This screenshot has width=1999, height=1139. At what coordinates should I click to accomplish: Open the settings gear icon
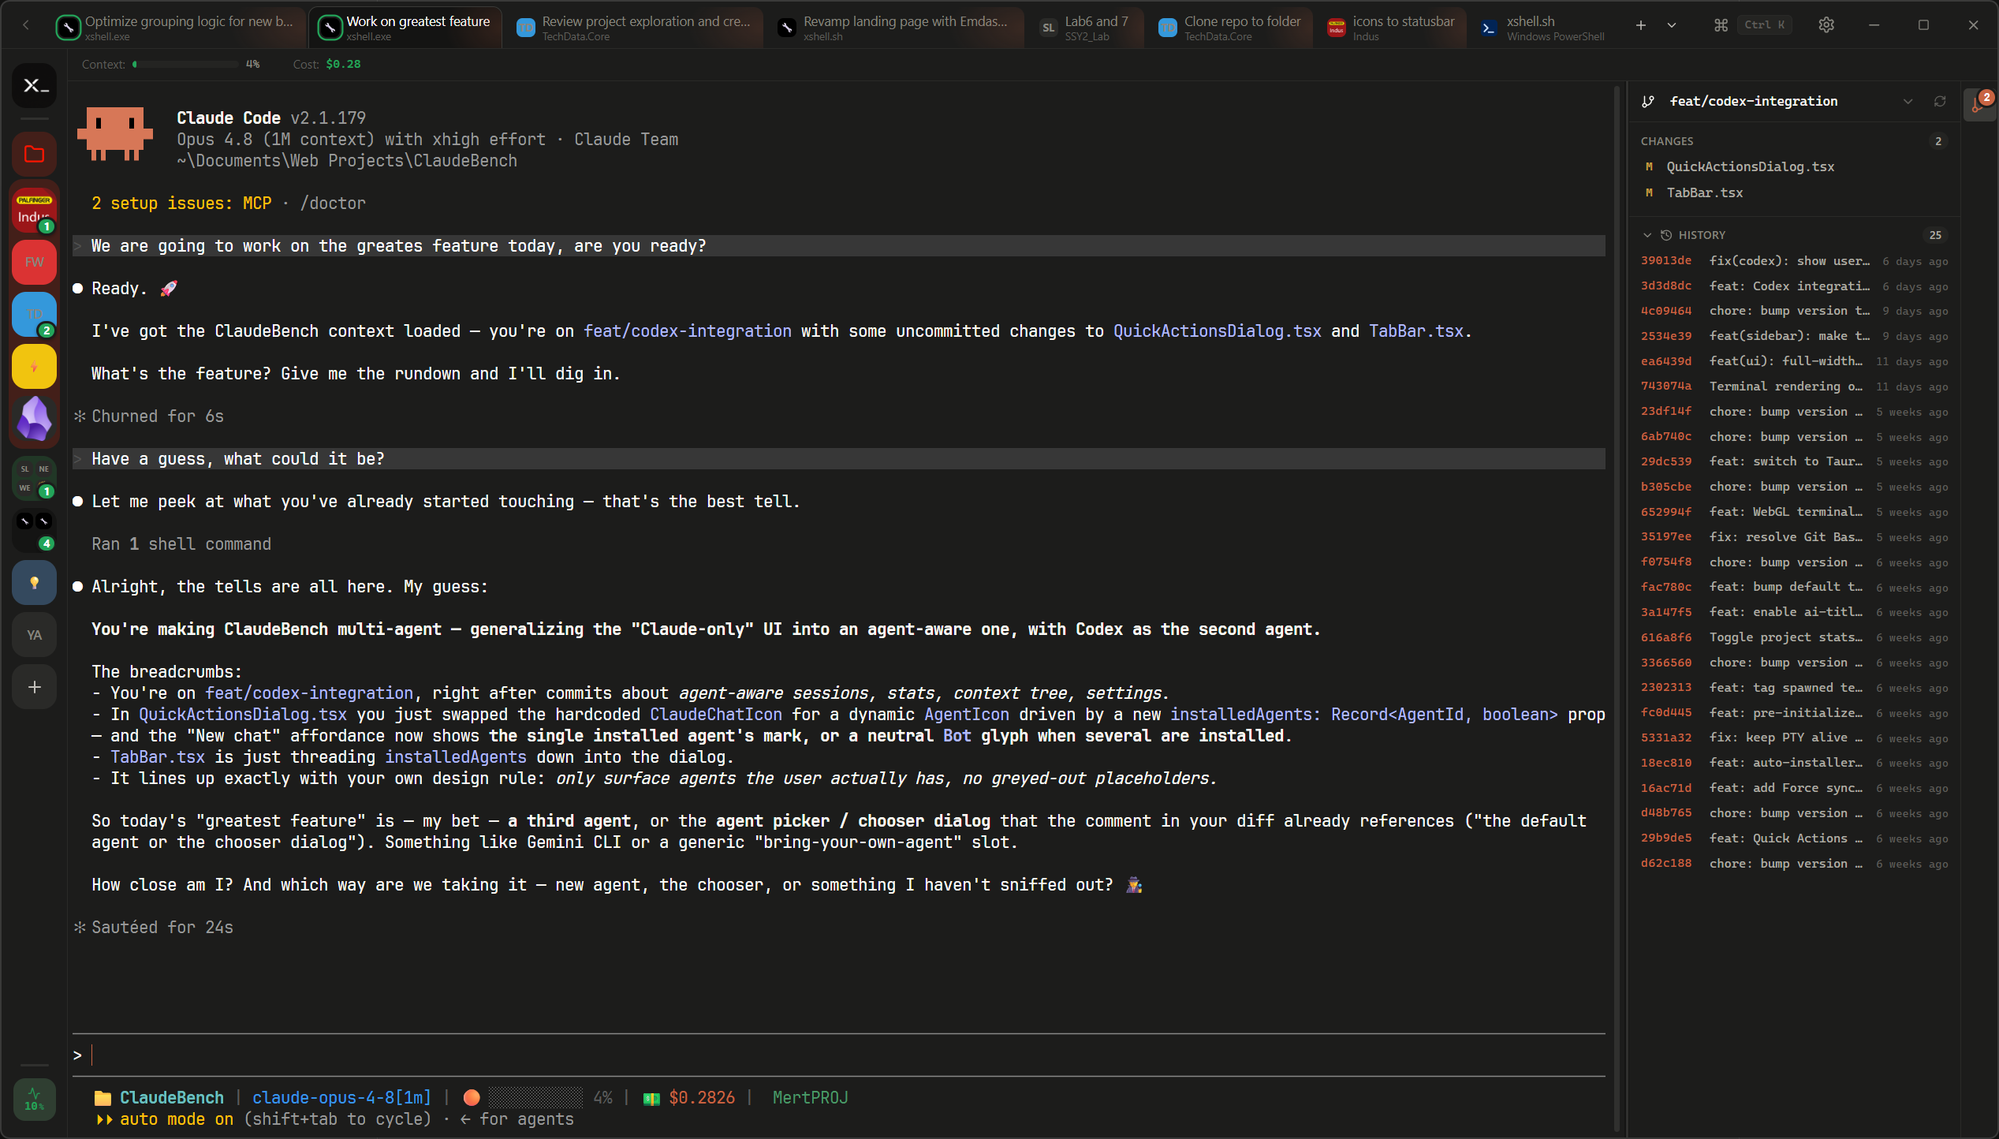(1826, 25)
